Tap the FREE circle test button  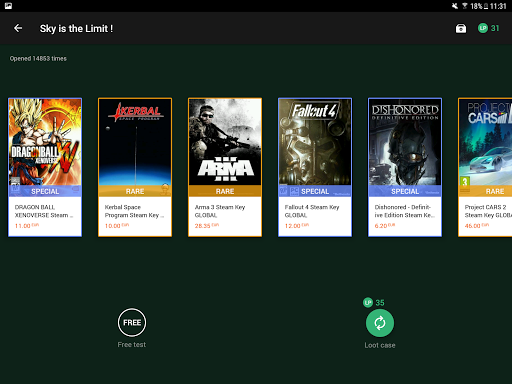132,322
